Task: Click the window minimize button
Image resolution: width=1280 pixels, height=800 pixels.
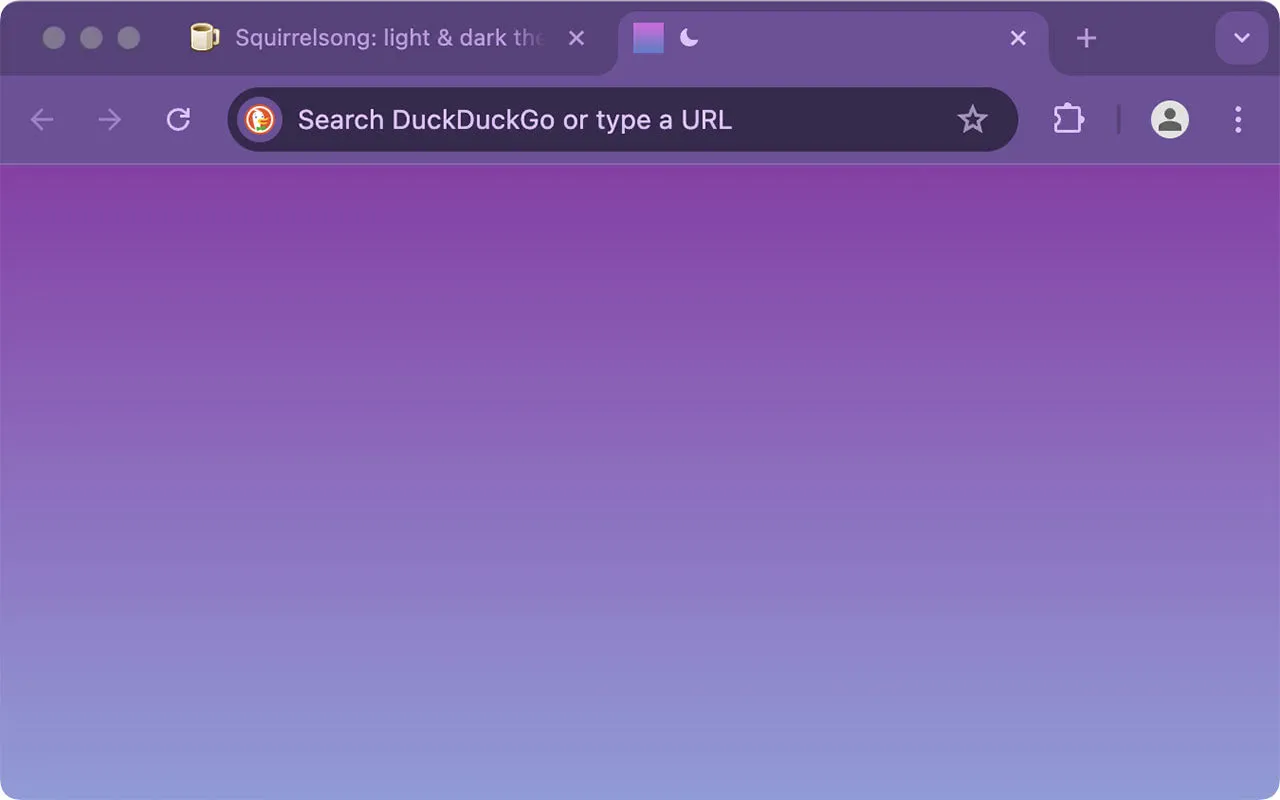Action: [91, 38]
